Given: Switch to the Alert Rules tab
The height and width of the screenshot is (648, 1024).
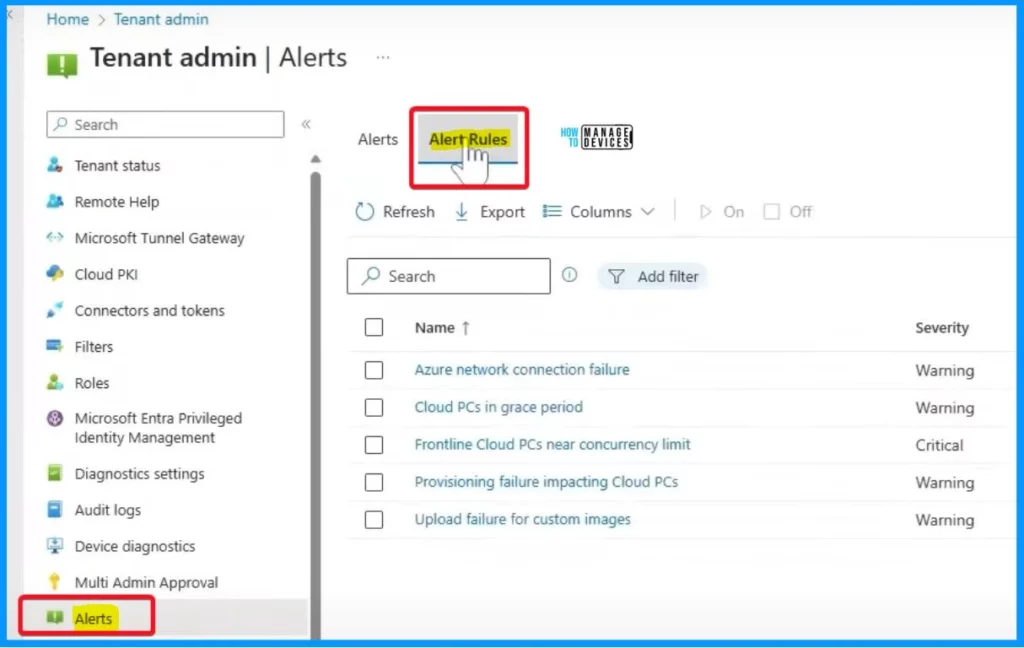Looking at the screenshot, I should click(x=468, y=139).
